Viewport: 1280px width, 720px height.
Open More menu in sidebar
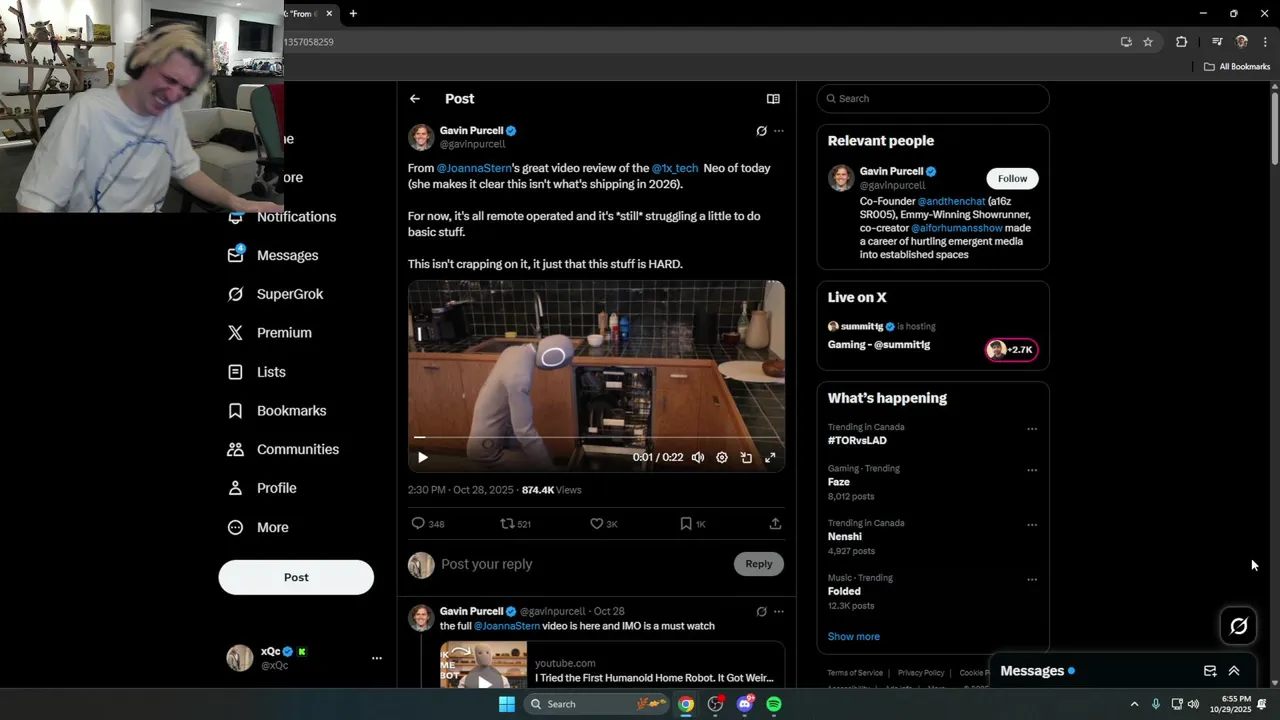click(258, 527)
